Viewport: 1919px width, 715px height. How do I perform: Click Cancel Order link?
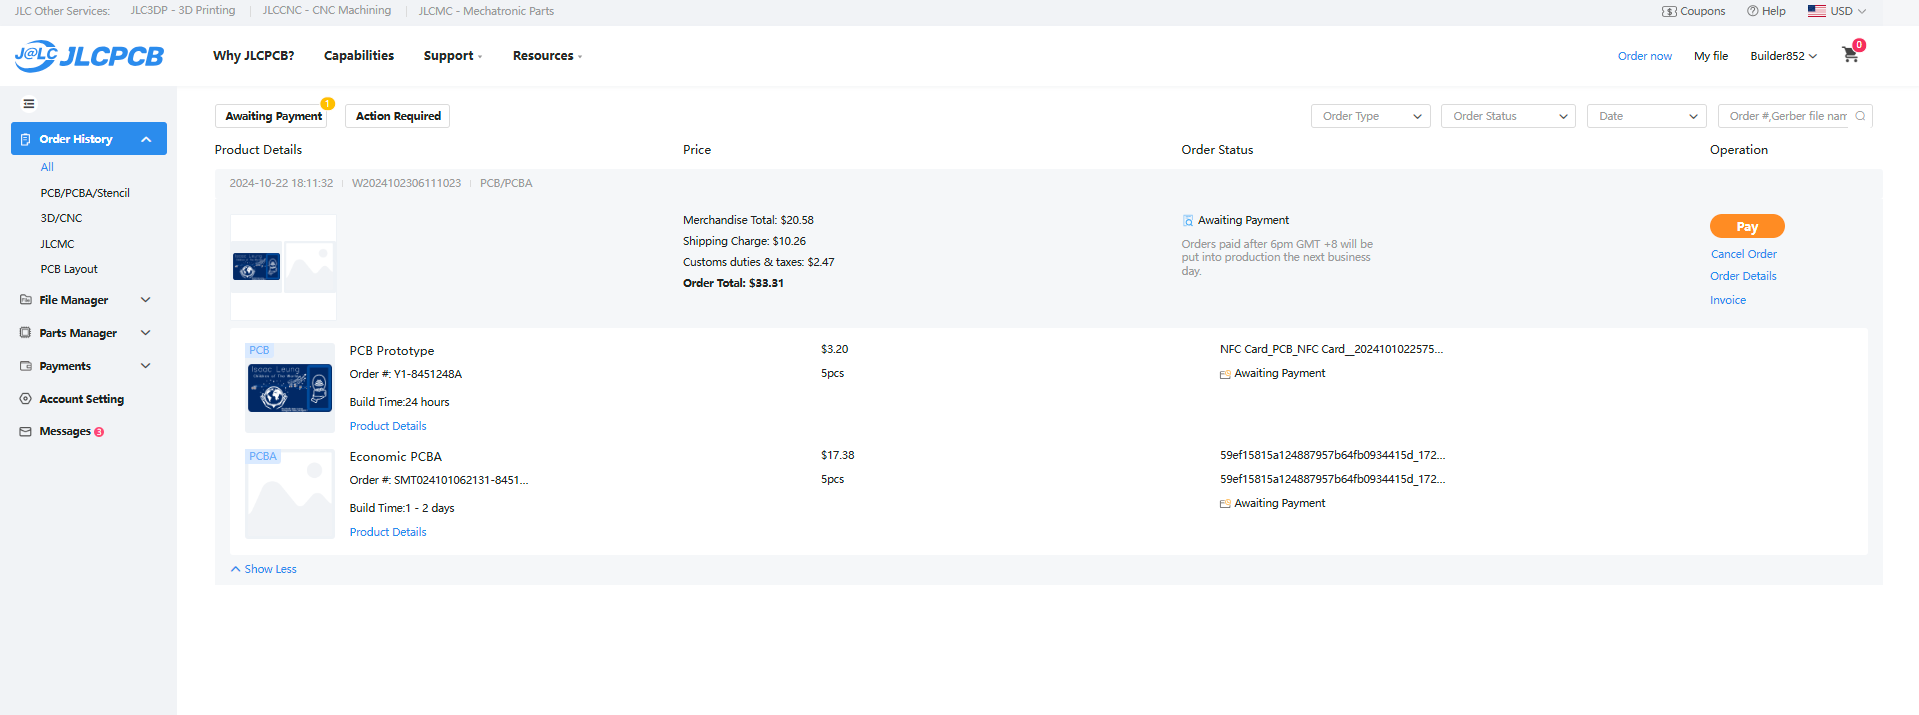[x=1743, y=254]
